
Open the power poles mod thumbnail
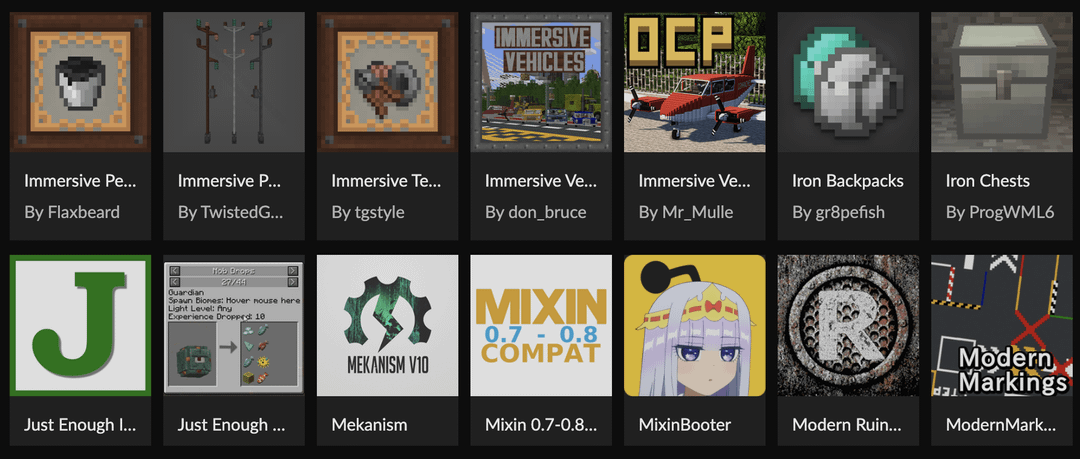(x=234, y=82)
